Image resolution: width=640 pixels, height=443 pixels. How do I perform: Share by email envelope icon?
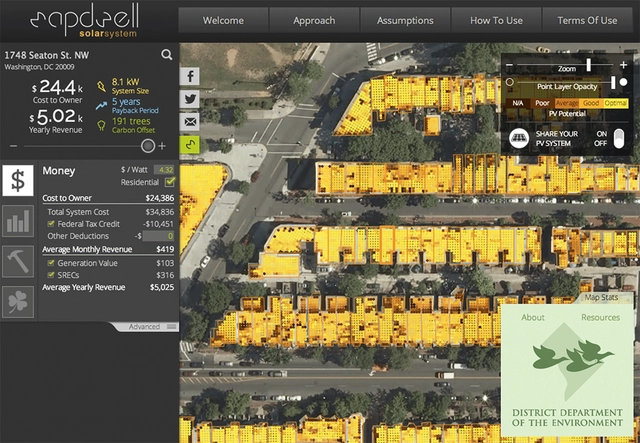click(190, 122)
